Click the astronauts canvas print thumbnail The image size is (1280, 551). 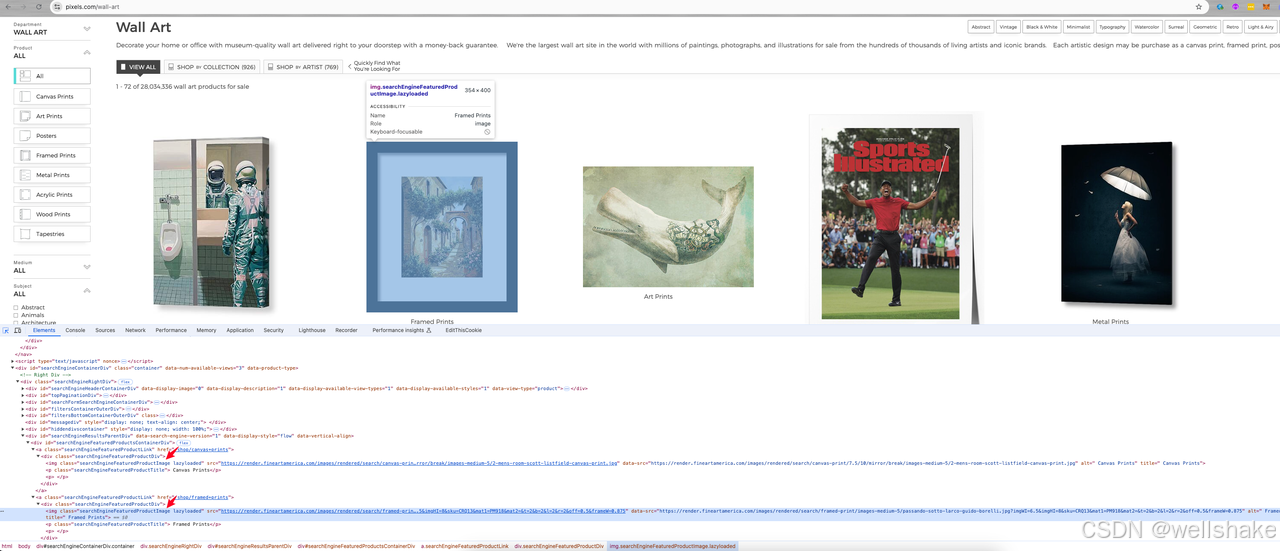[211, 222]
